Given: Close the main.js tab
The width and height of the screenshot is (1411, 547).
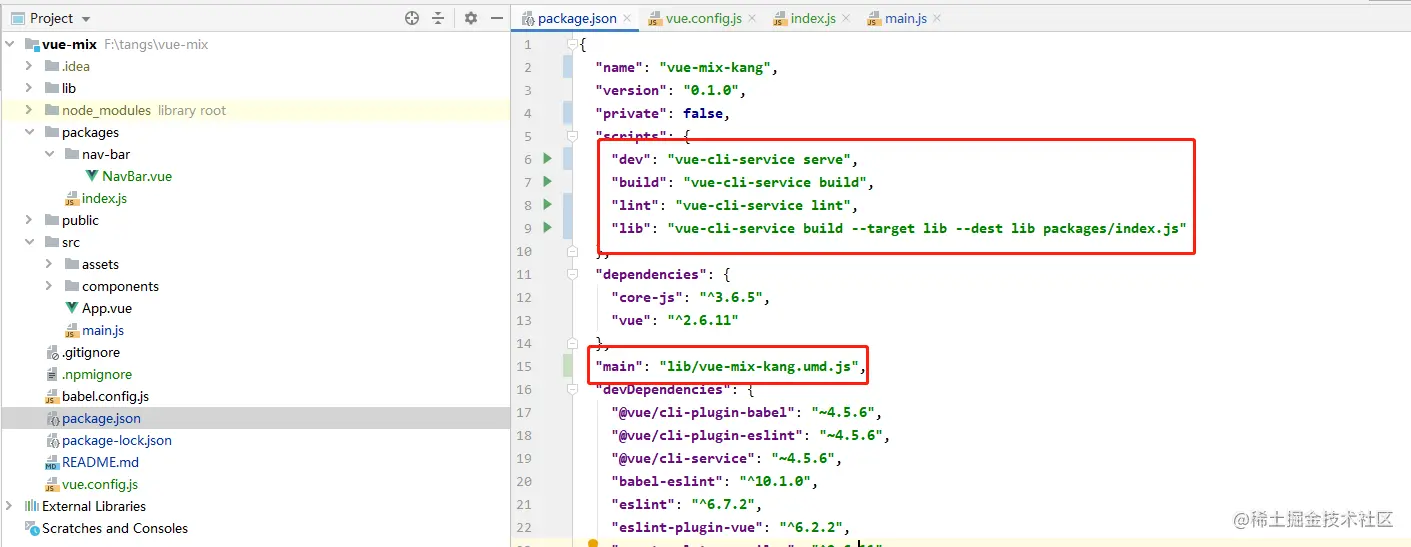Looking at the screenshot, I should coord(937,18).
